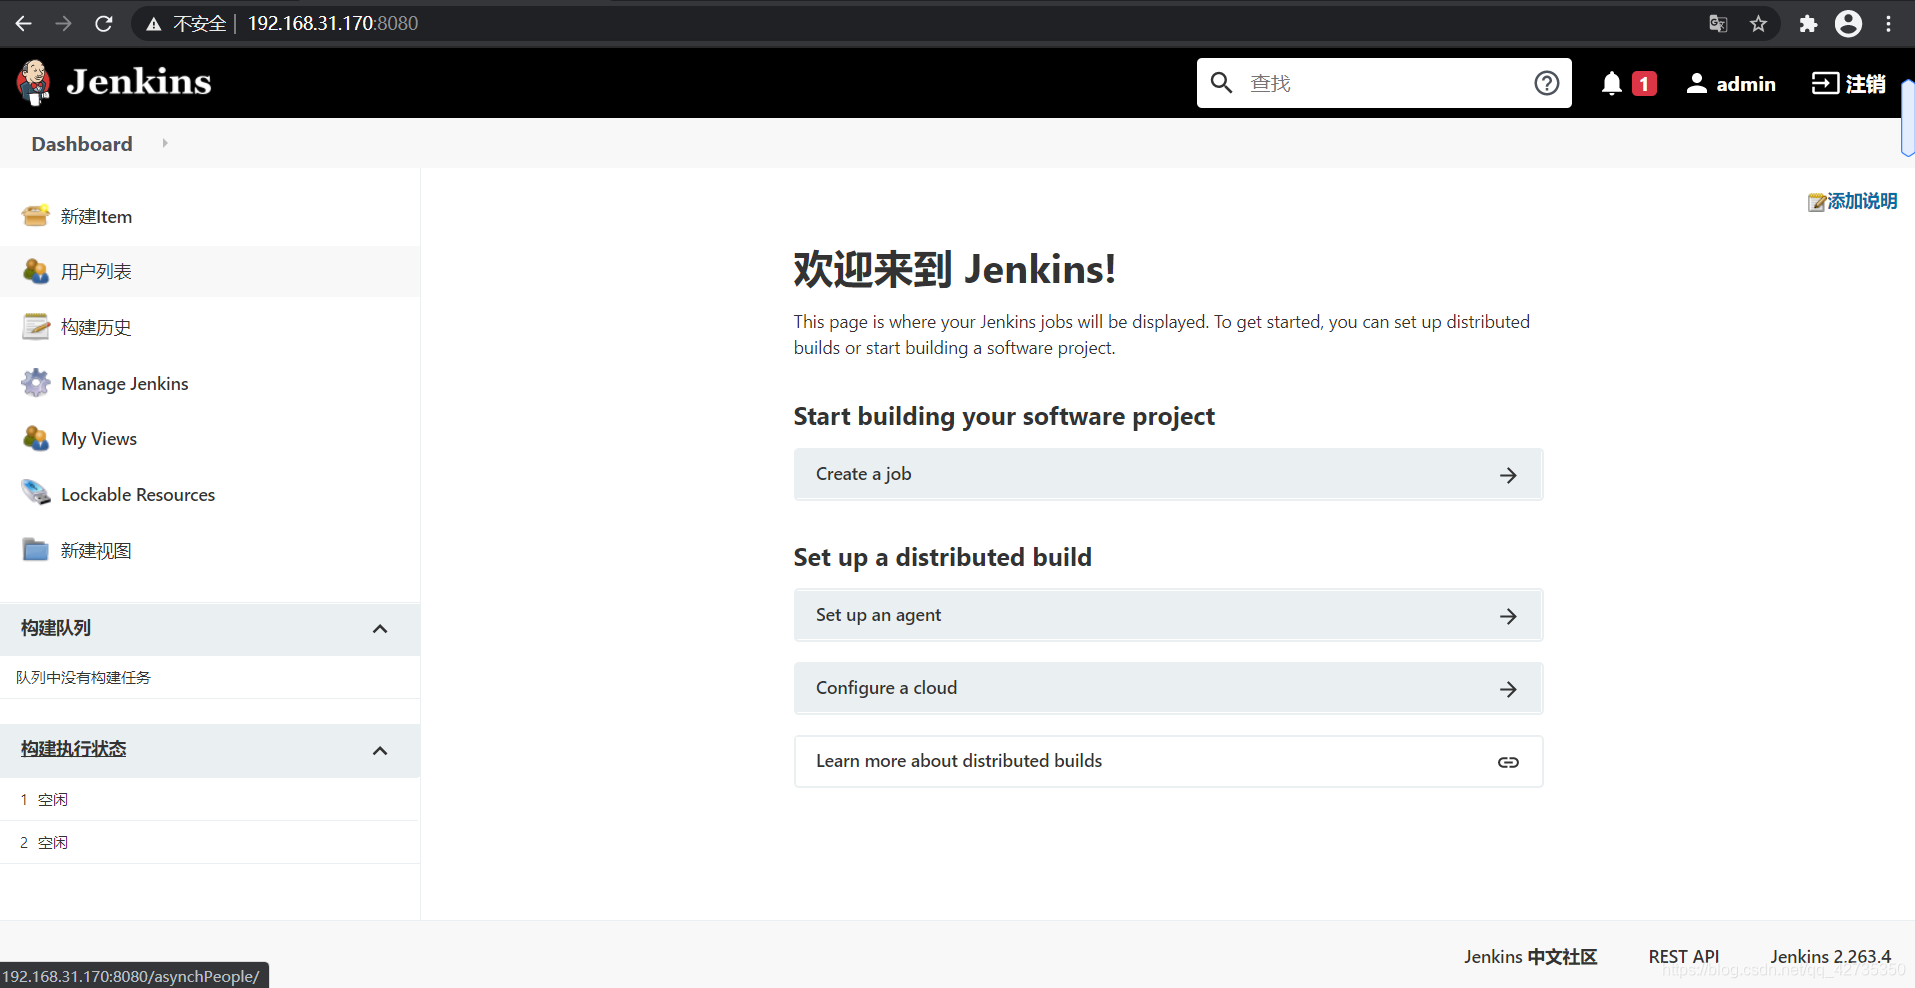The image size is (1915, 988).
Task: Expand the Dashboard breadcrumb arrow
Action: 165,143
